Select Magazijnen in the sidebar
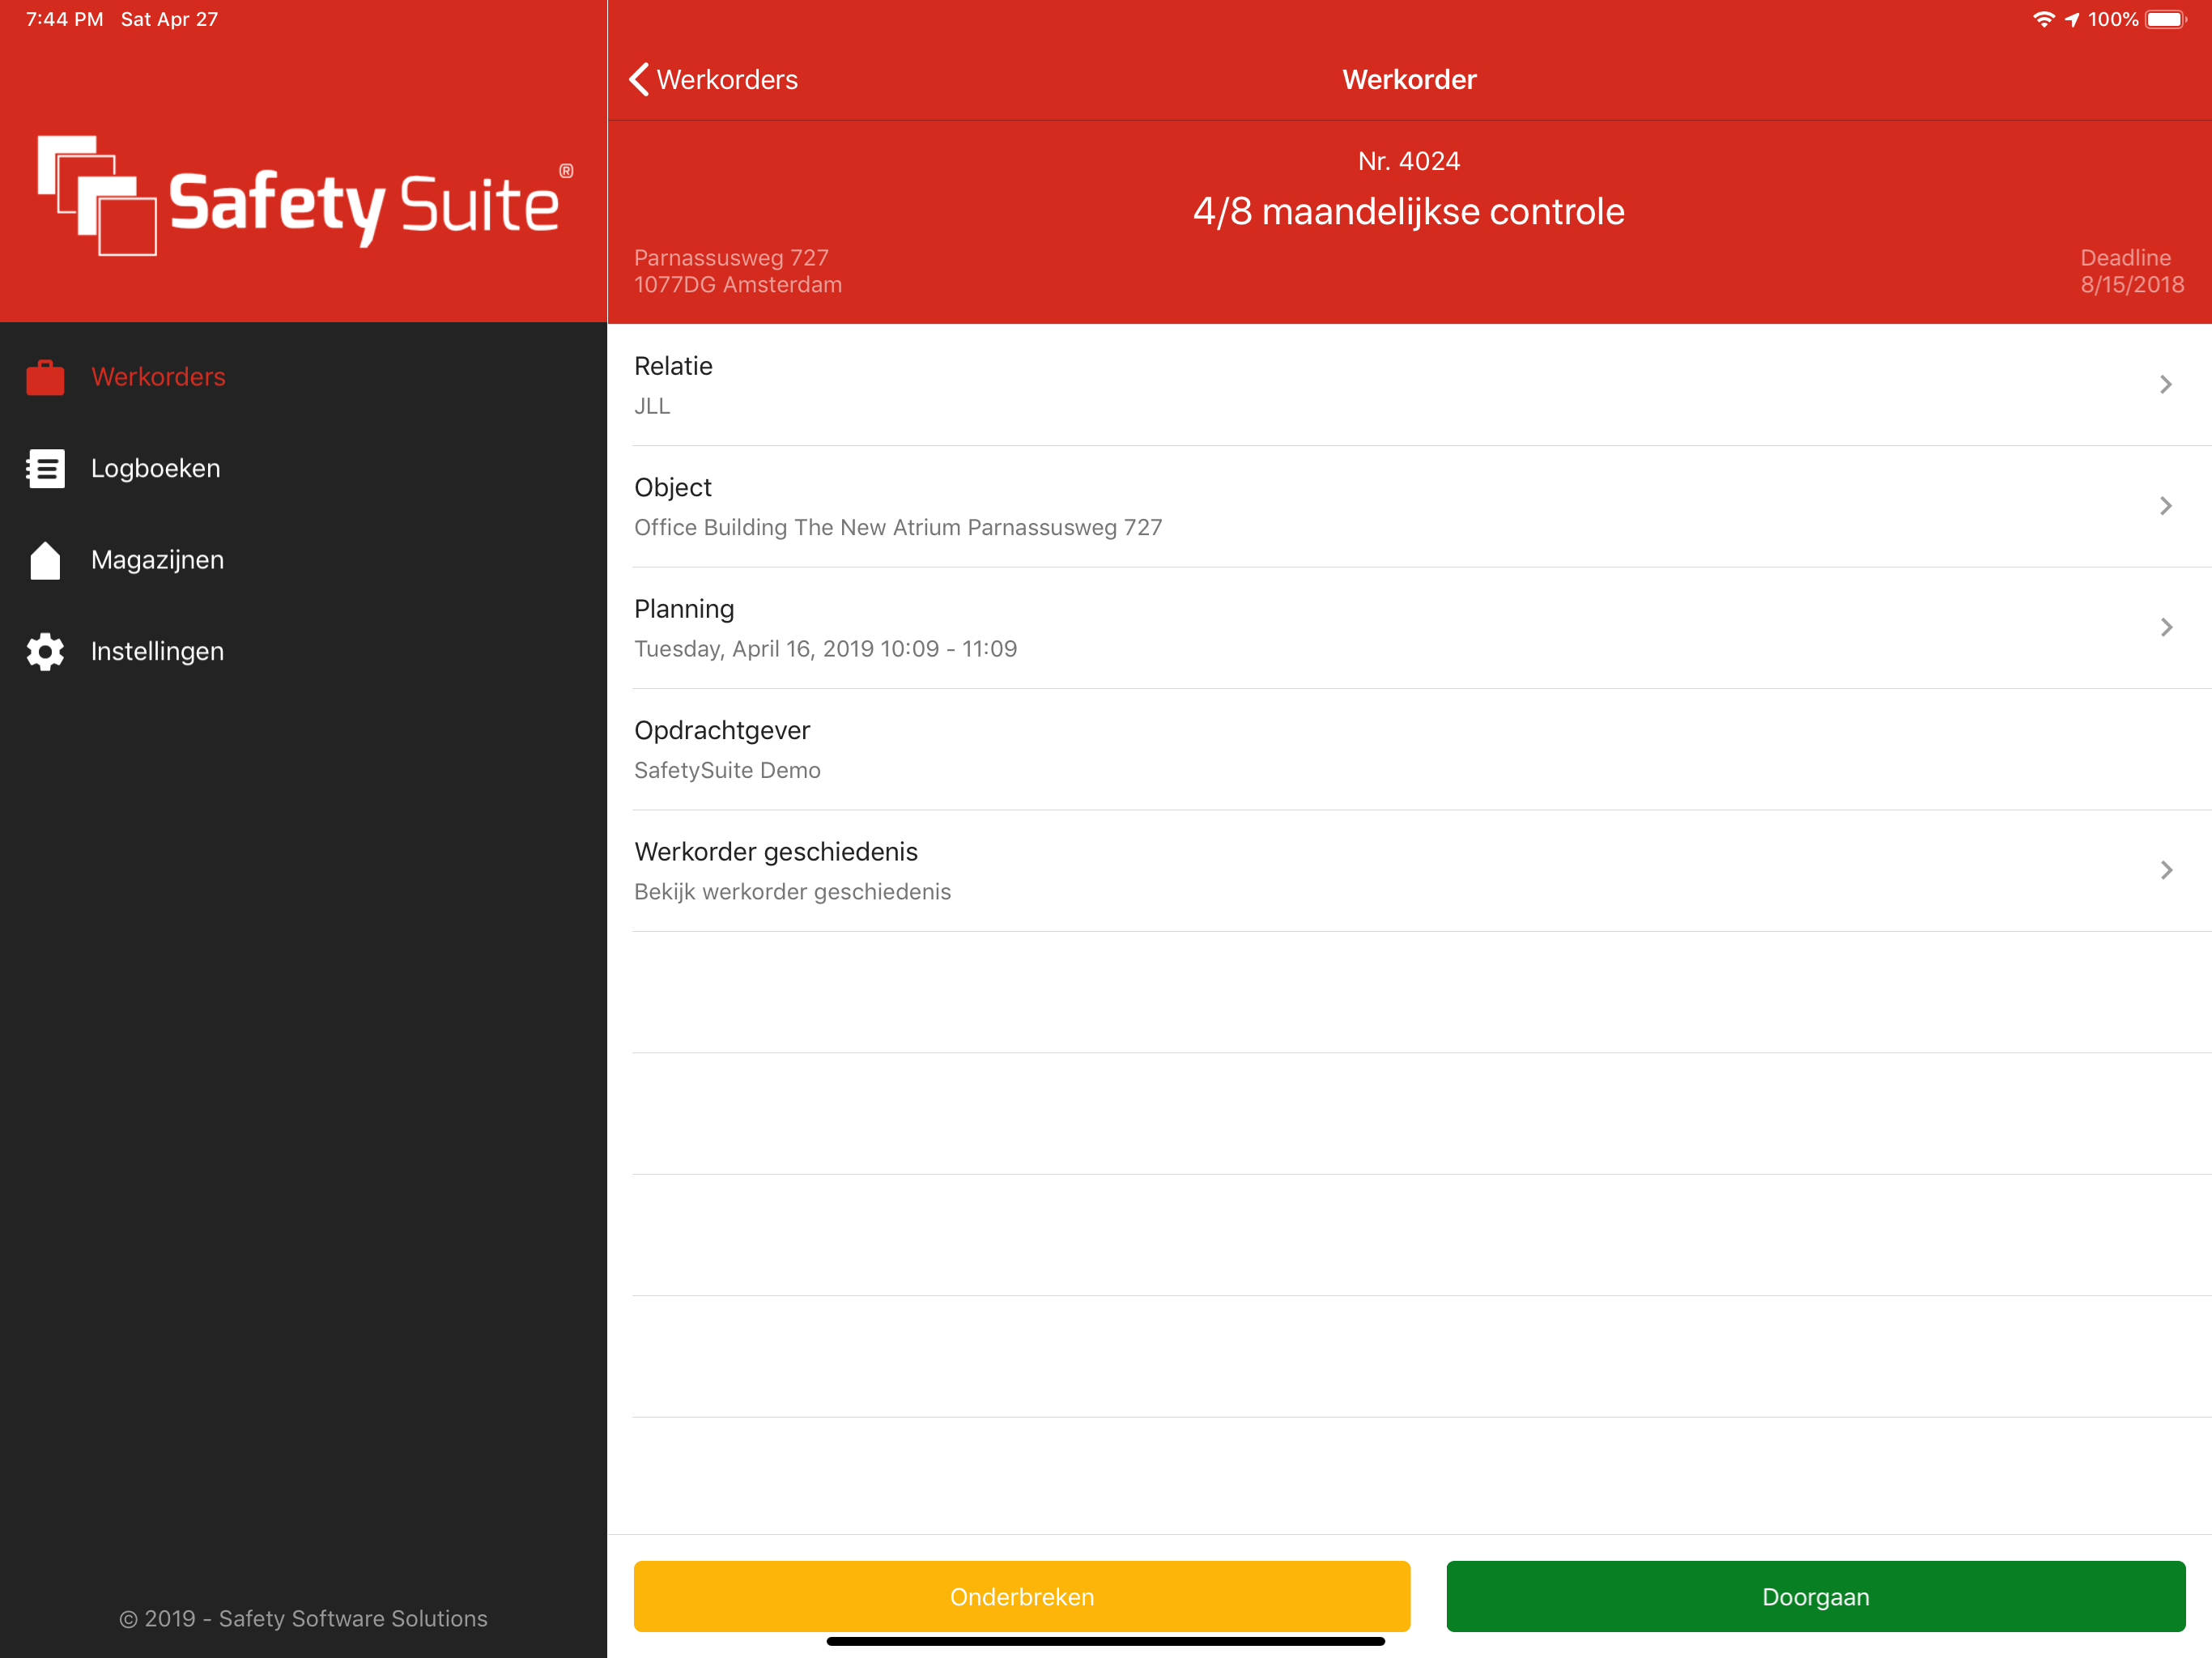The width and height of the screenshot is (2212, 1658). tap(304, 560)
